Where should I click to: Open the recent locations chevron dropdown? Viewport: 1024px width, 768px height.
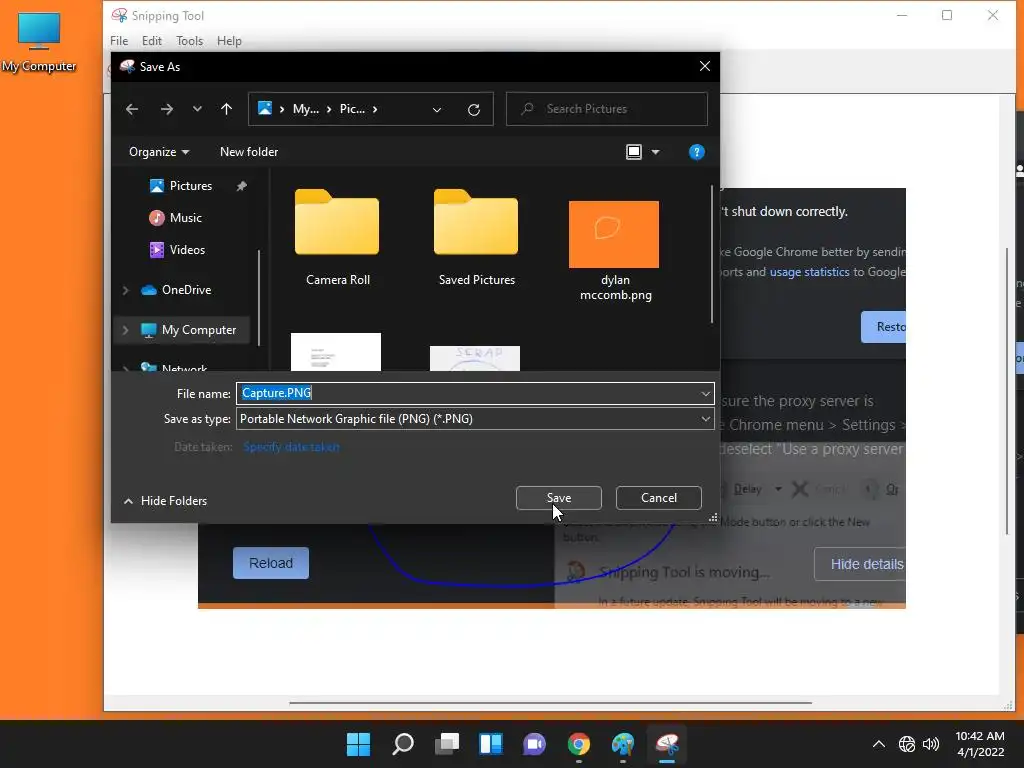[x=197, y=109]
